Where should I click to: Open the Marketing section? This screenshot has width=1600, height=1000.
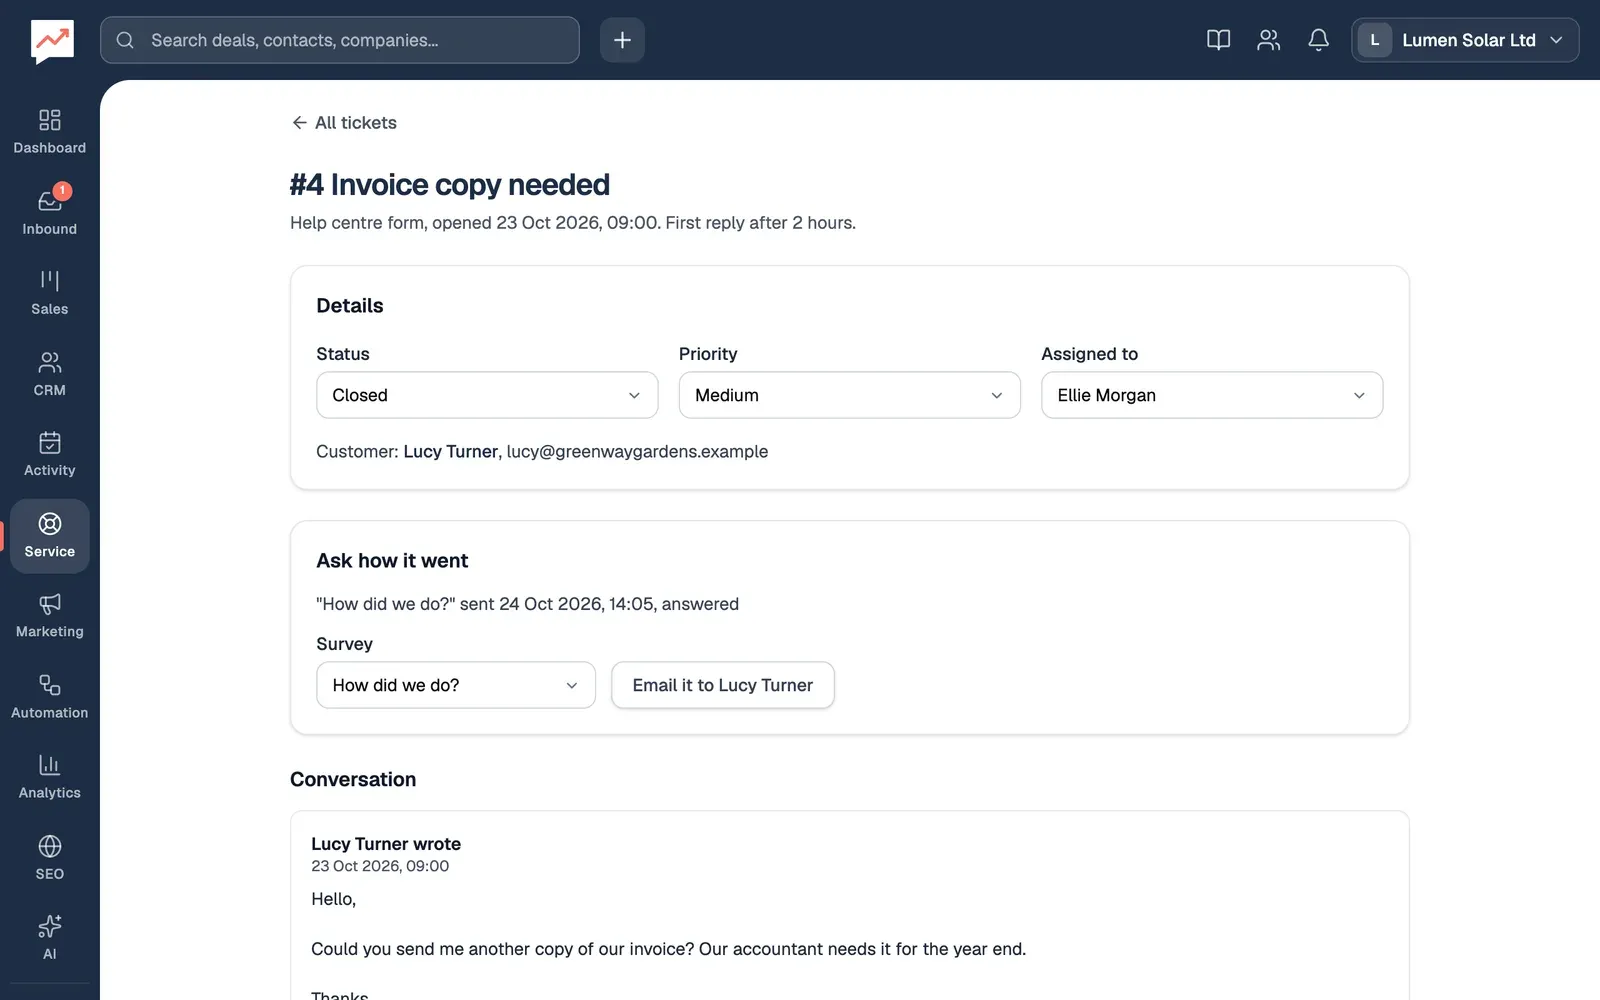tap(50, 616)
